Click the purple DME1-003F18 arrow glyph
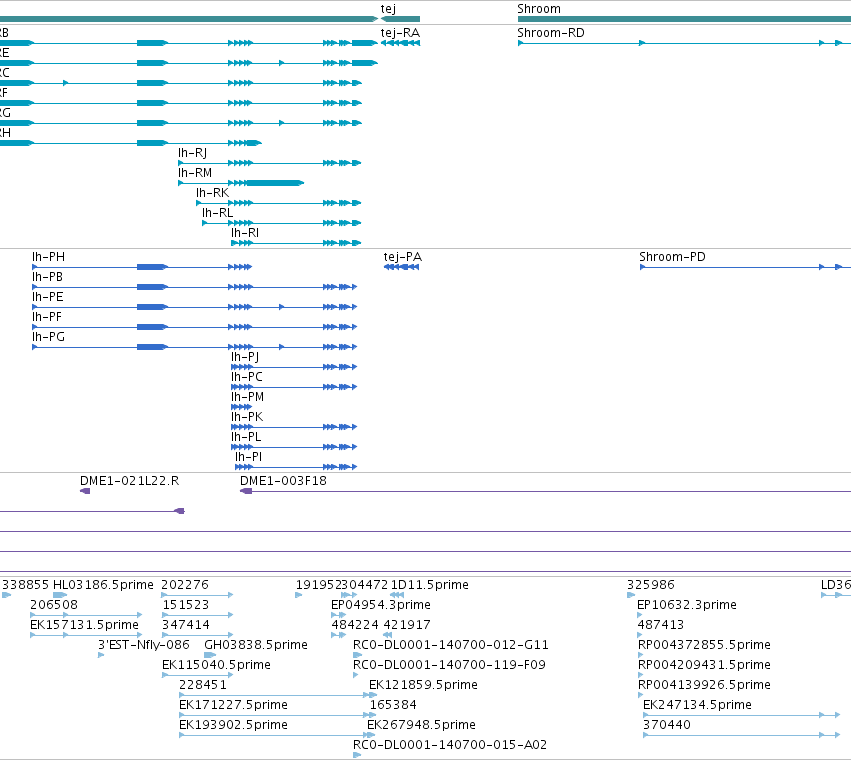851x760 pixels. (x=246, y=491)
